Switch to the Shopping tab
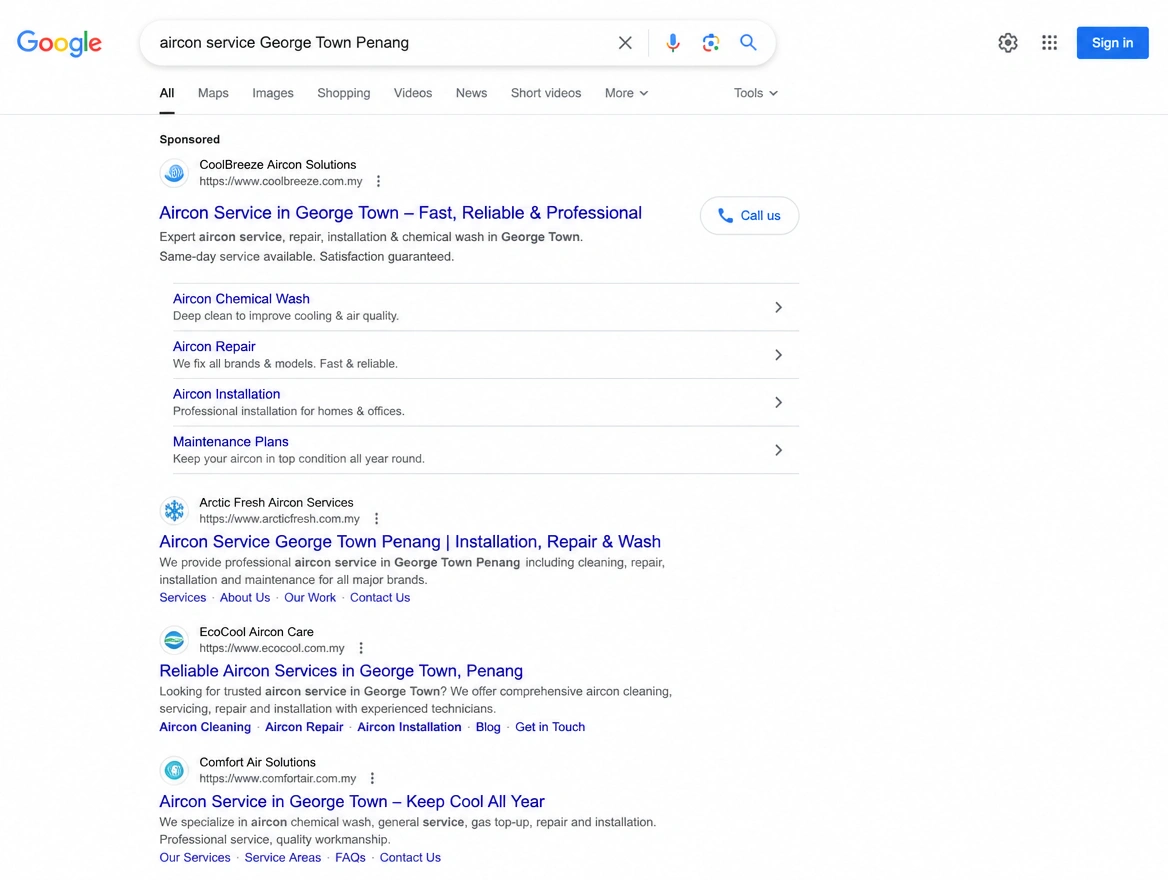 (x=343, y=93)
